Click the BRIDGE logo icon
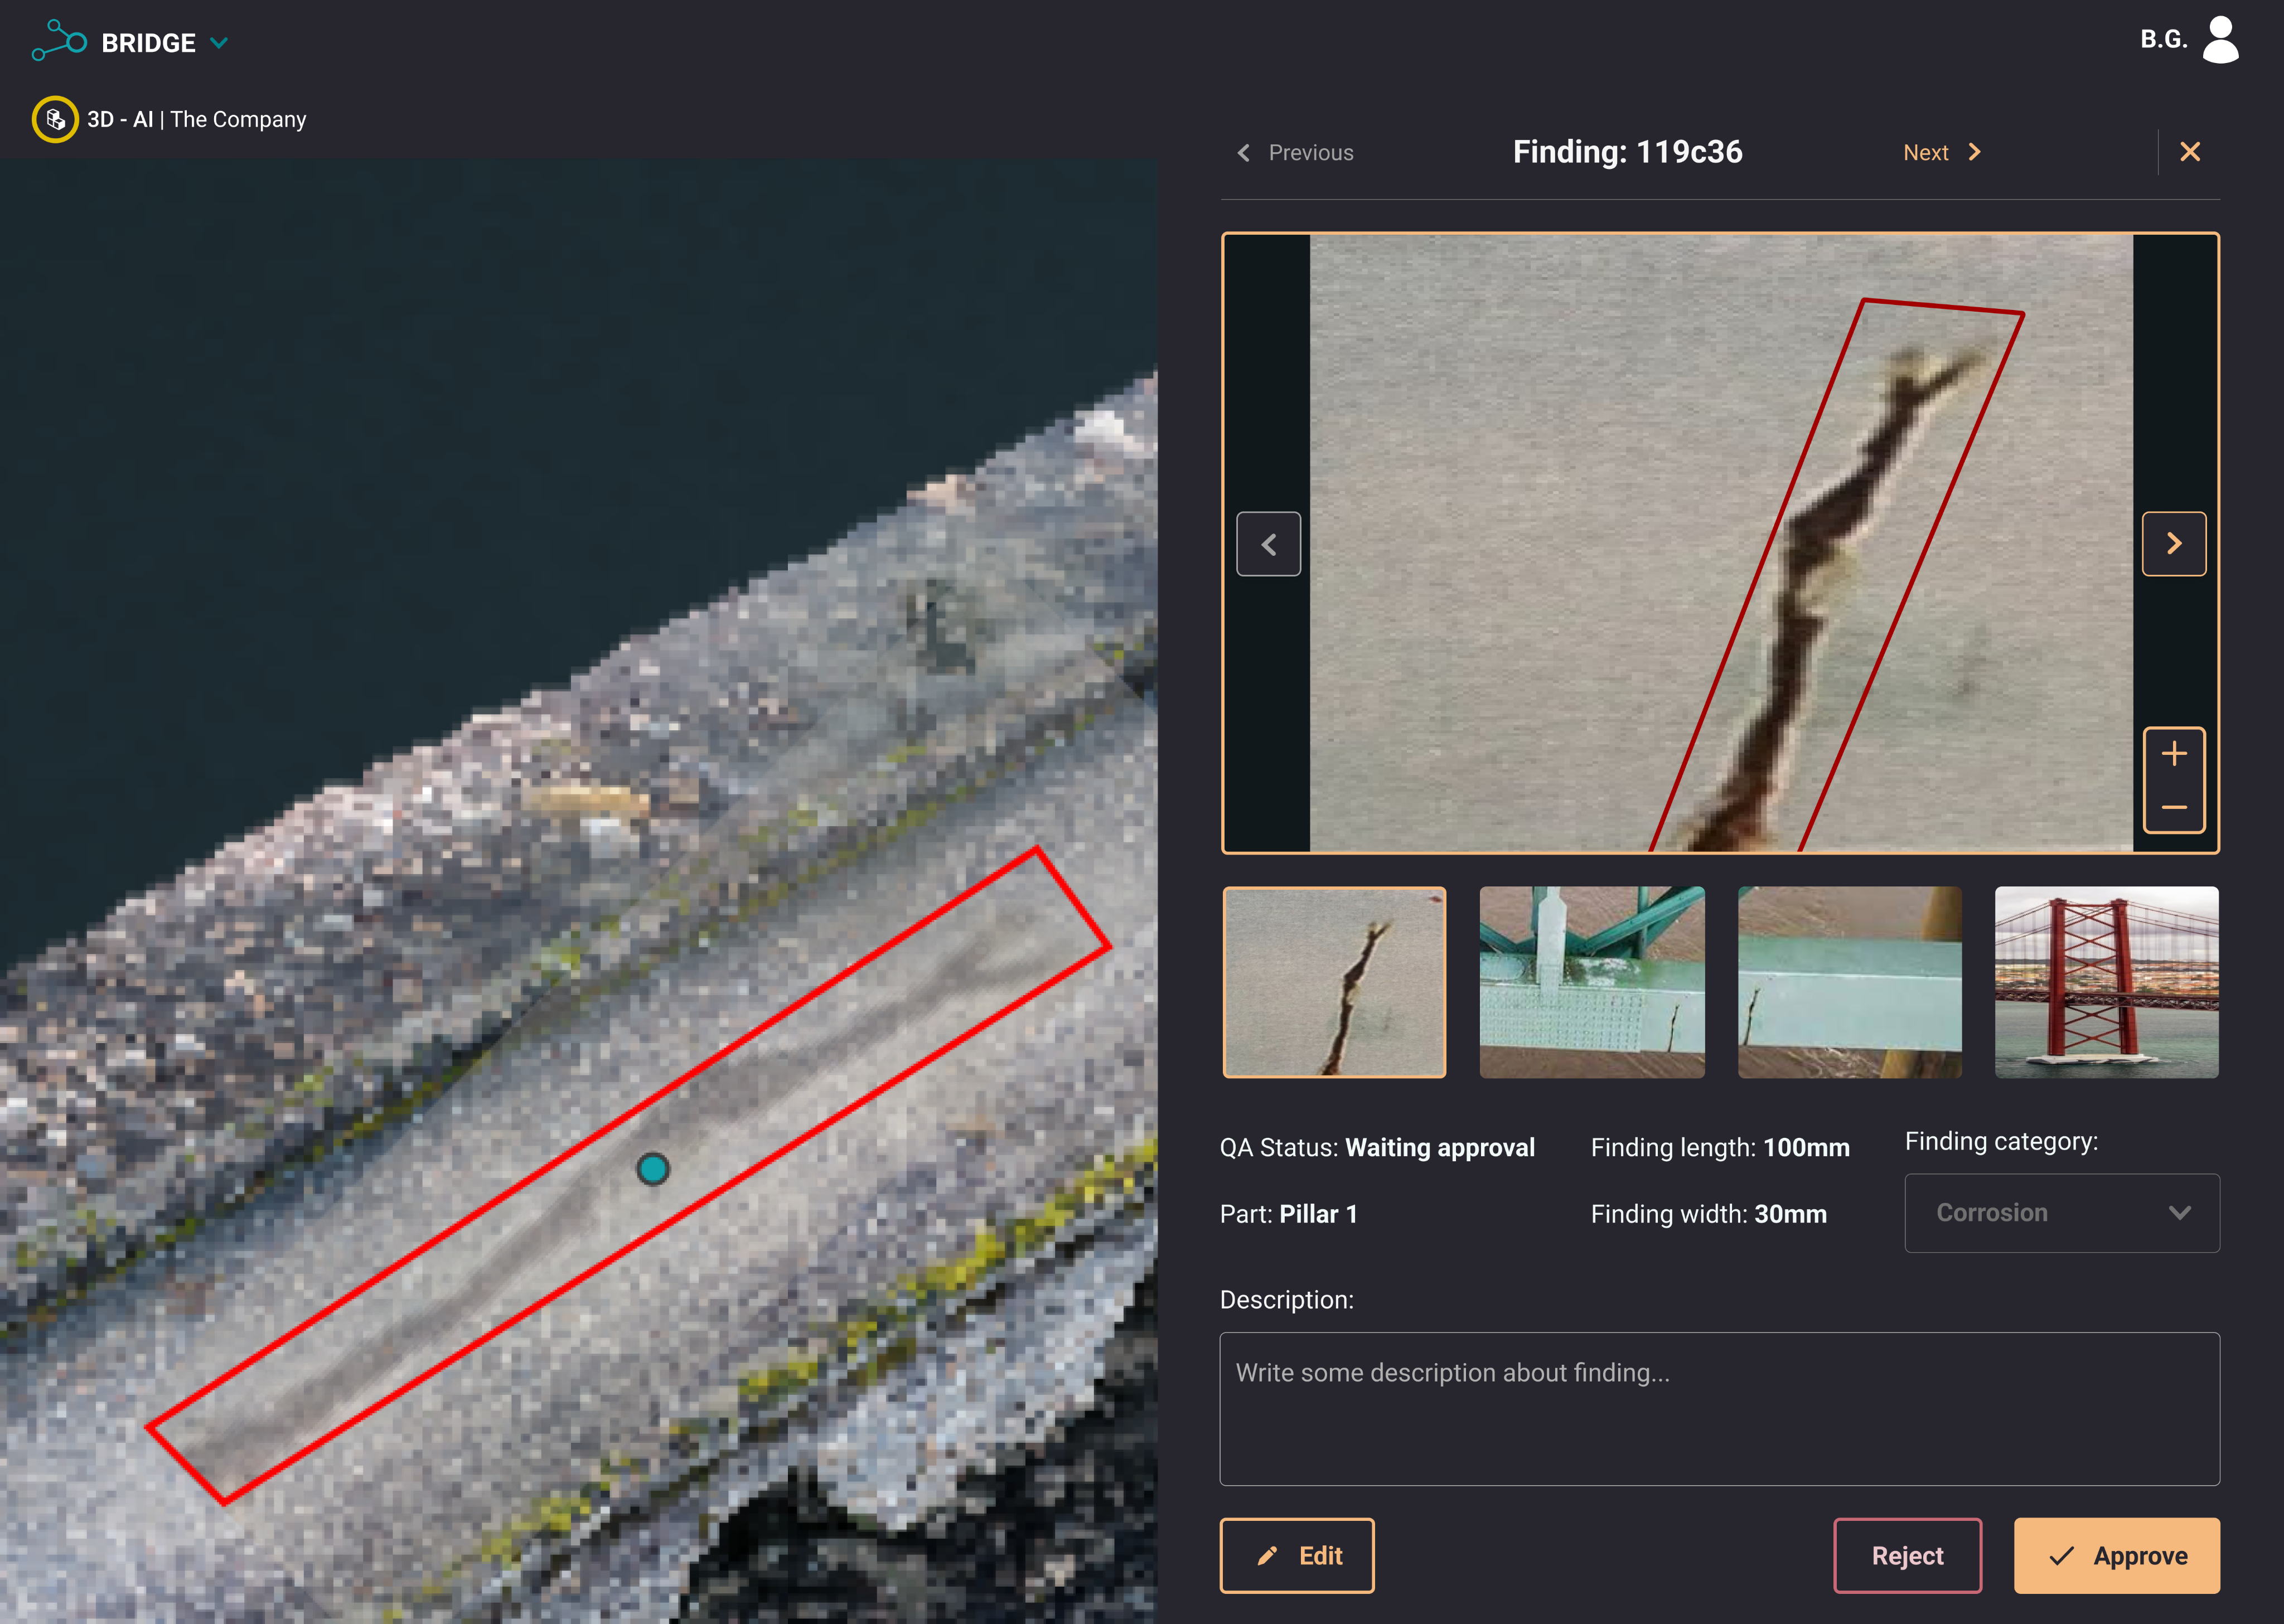This screenshot has height=1624, width=2284. click(59, 41)
